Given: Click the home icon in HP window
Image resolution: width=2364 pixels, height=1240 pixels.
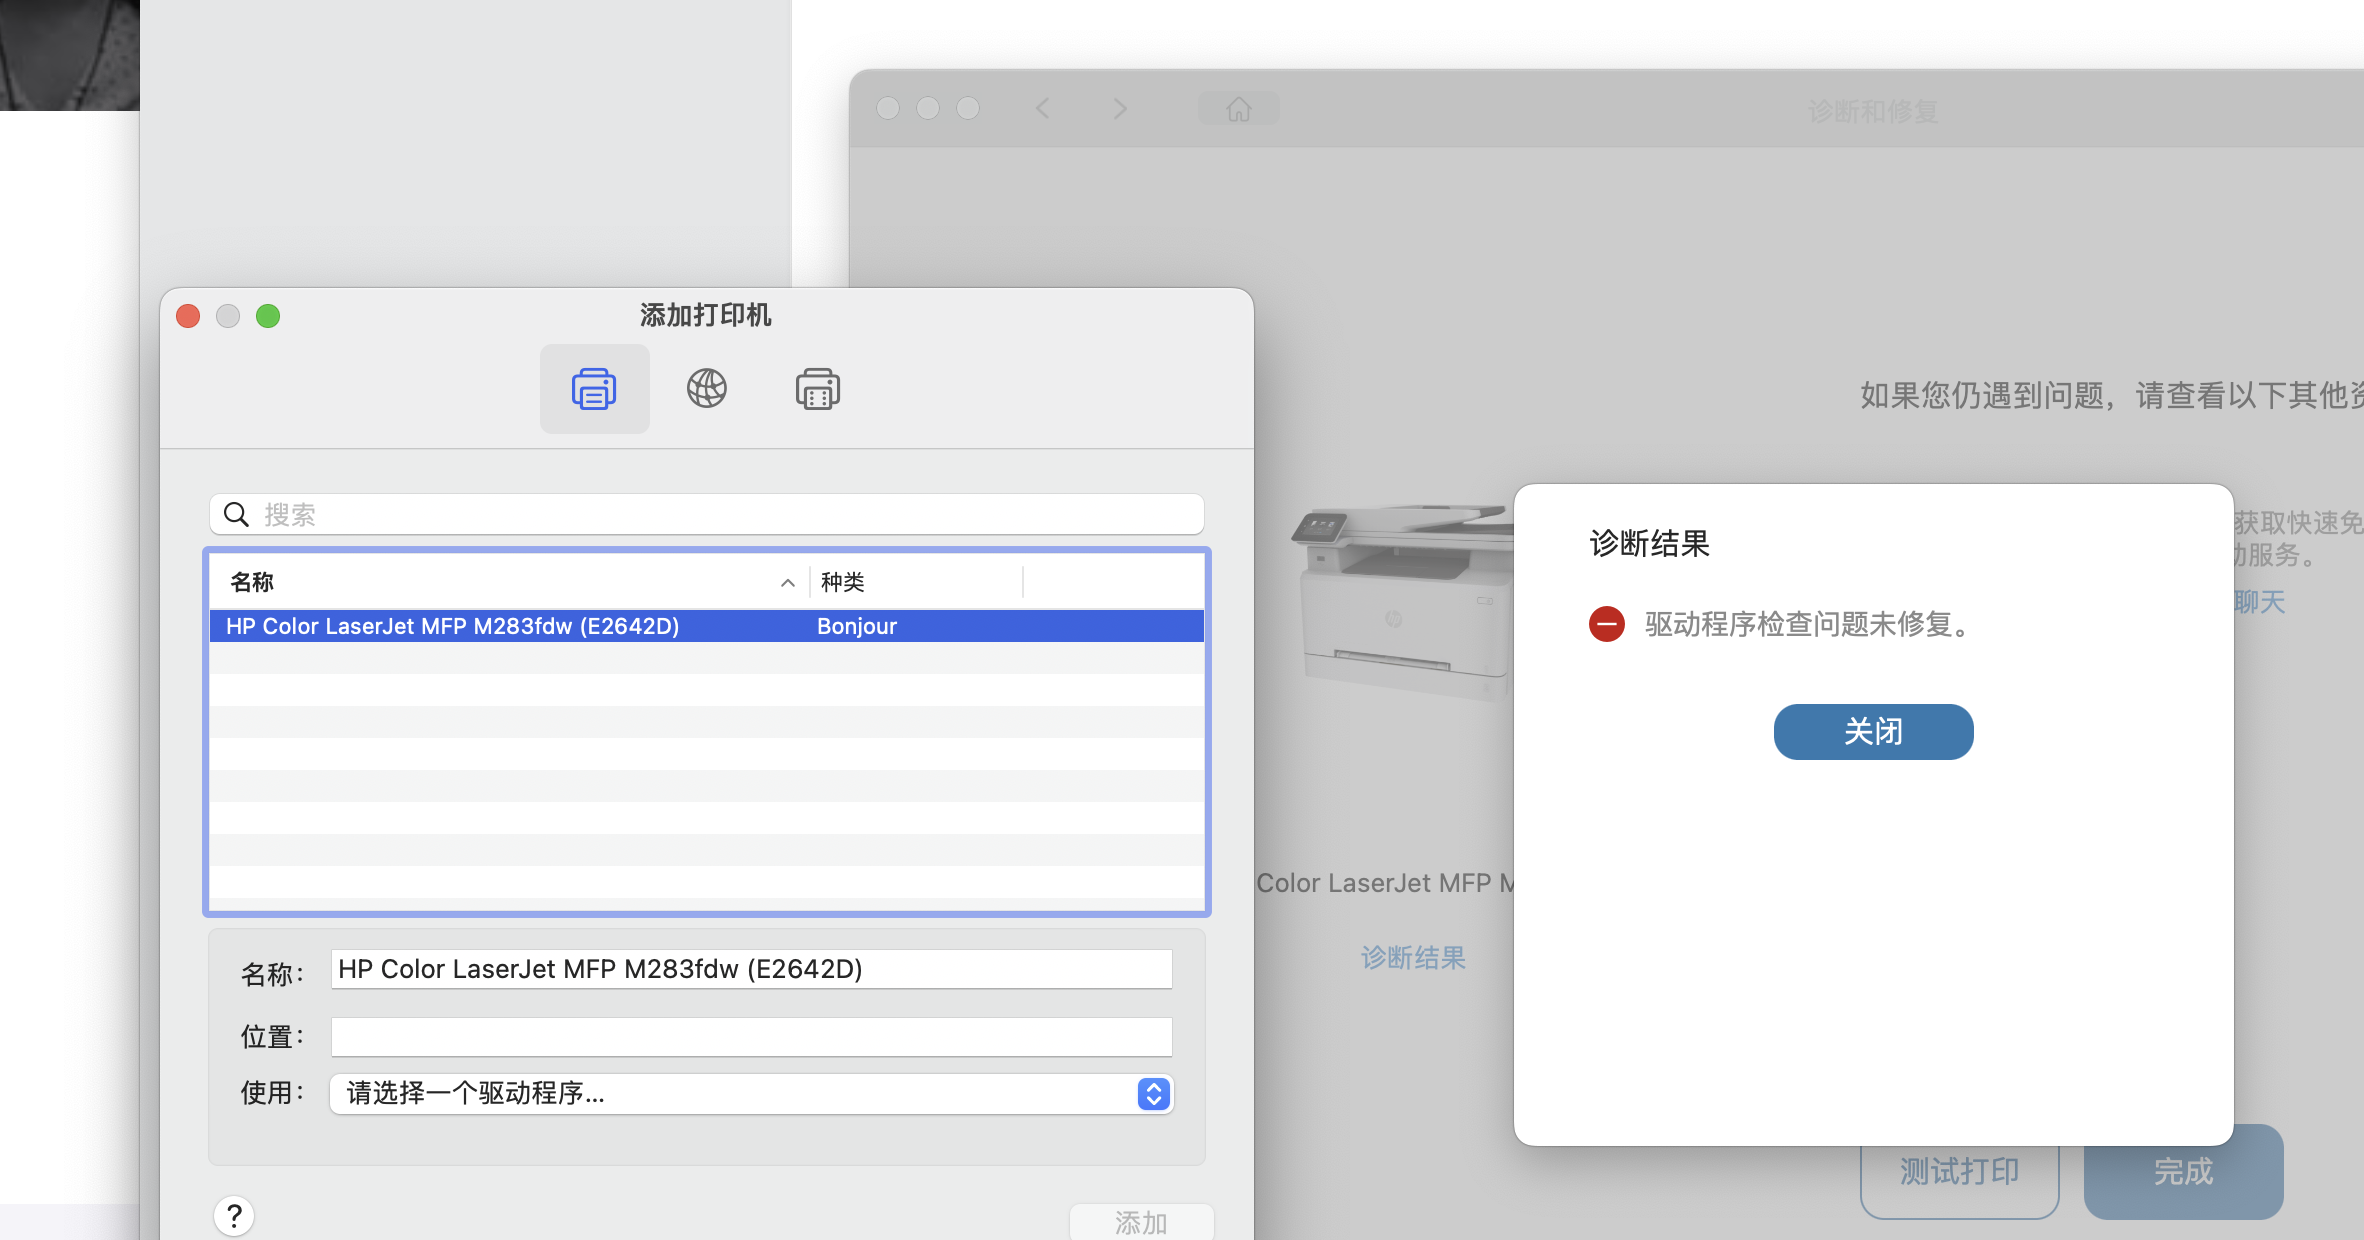Looking at the screenshot, I should click(x=1238, y=109).
